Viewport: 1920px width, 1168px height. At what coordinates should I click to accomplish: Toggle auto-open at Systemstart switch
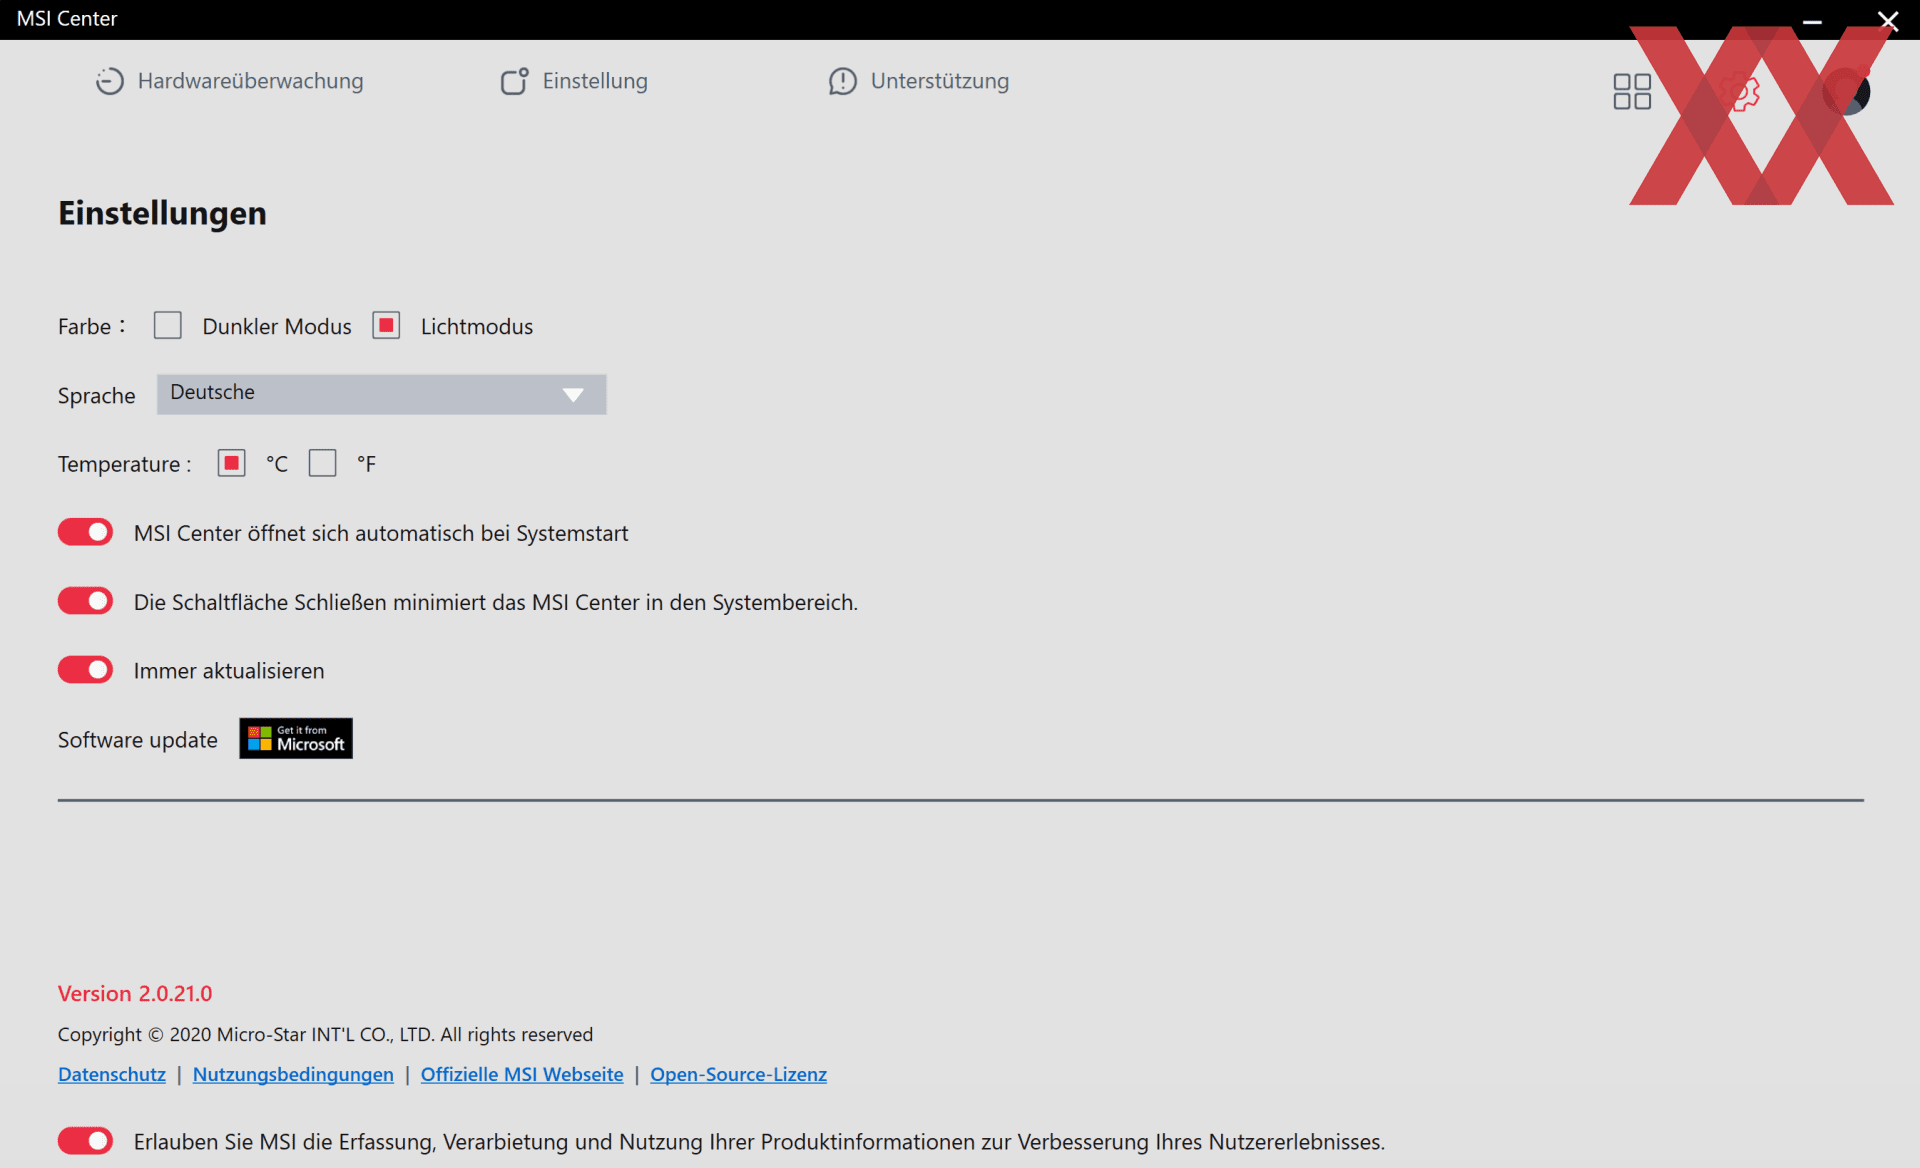click(85, 532)
